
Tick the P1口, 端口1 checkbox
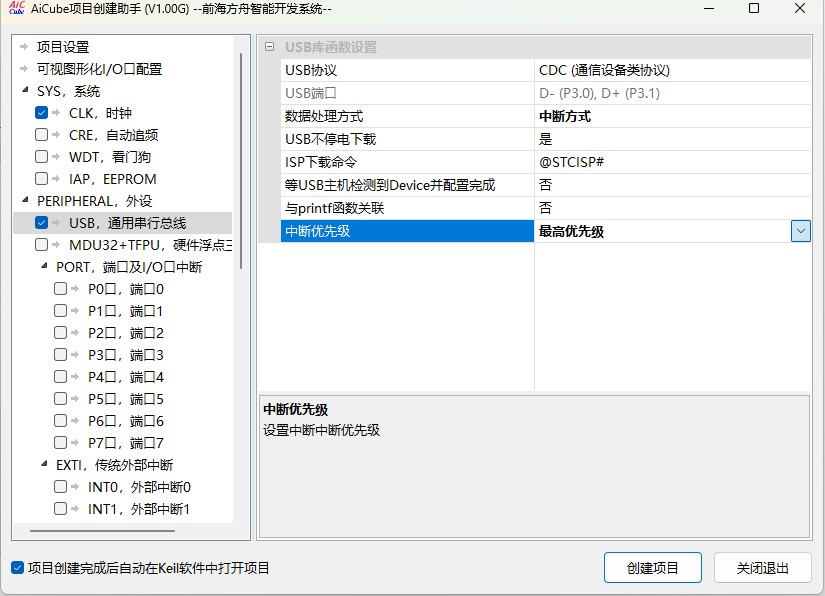coord(61,311)
